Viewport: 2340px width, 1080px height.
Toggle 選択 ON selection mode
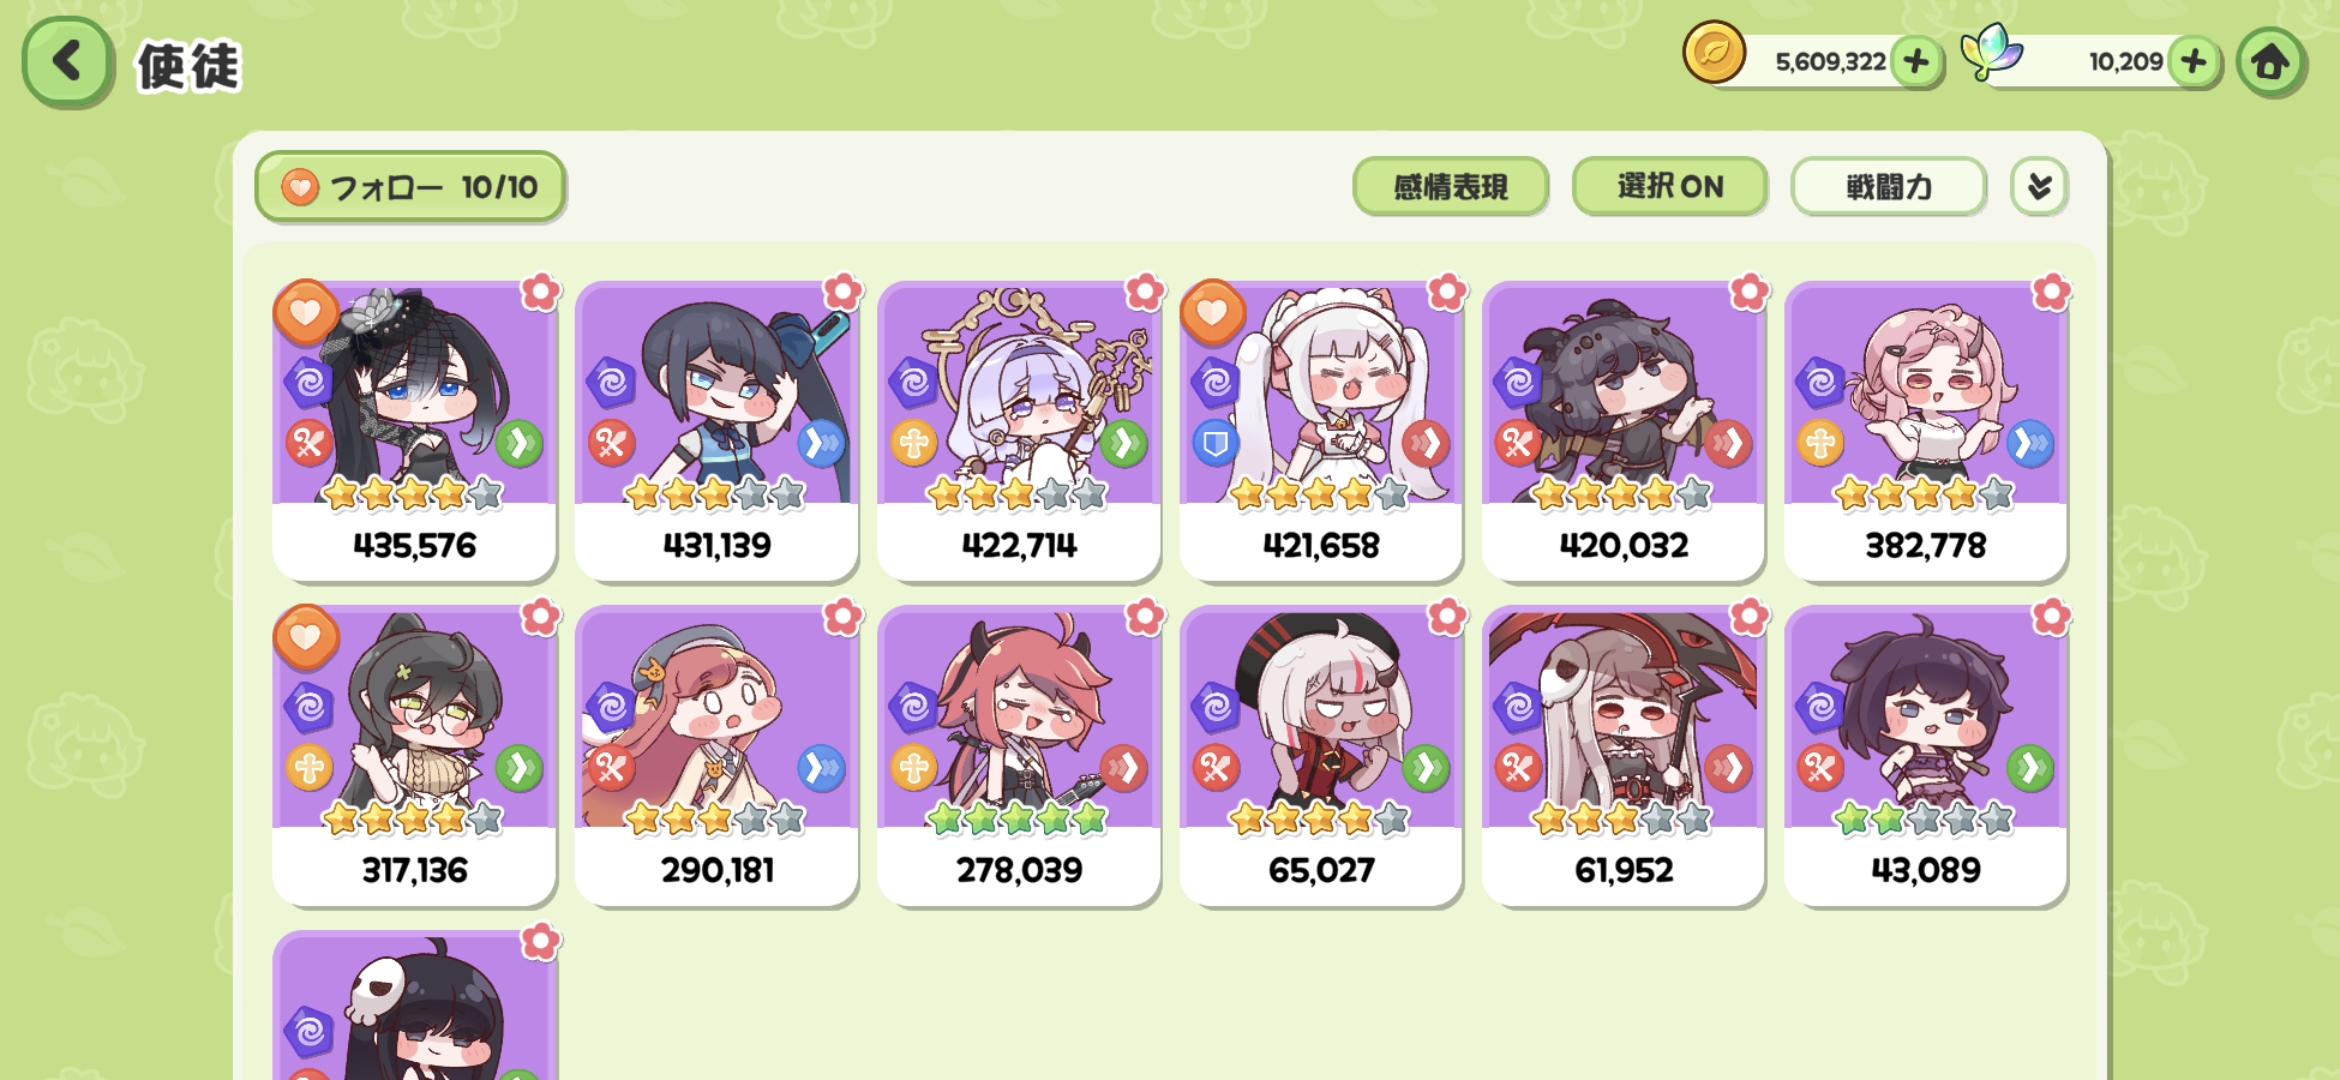[1669, 186]
